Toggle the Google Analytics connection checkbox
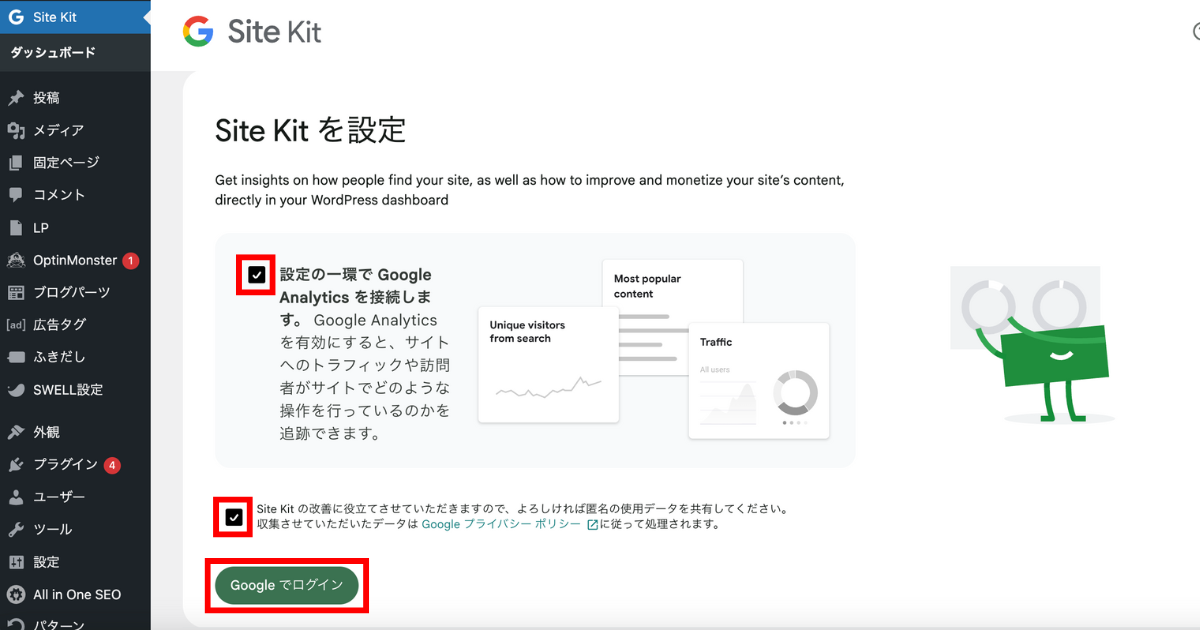Screen dimensions: 1200x630 257,274
